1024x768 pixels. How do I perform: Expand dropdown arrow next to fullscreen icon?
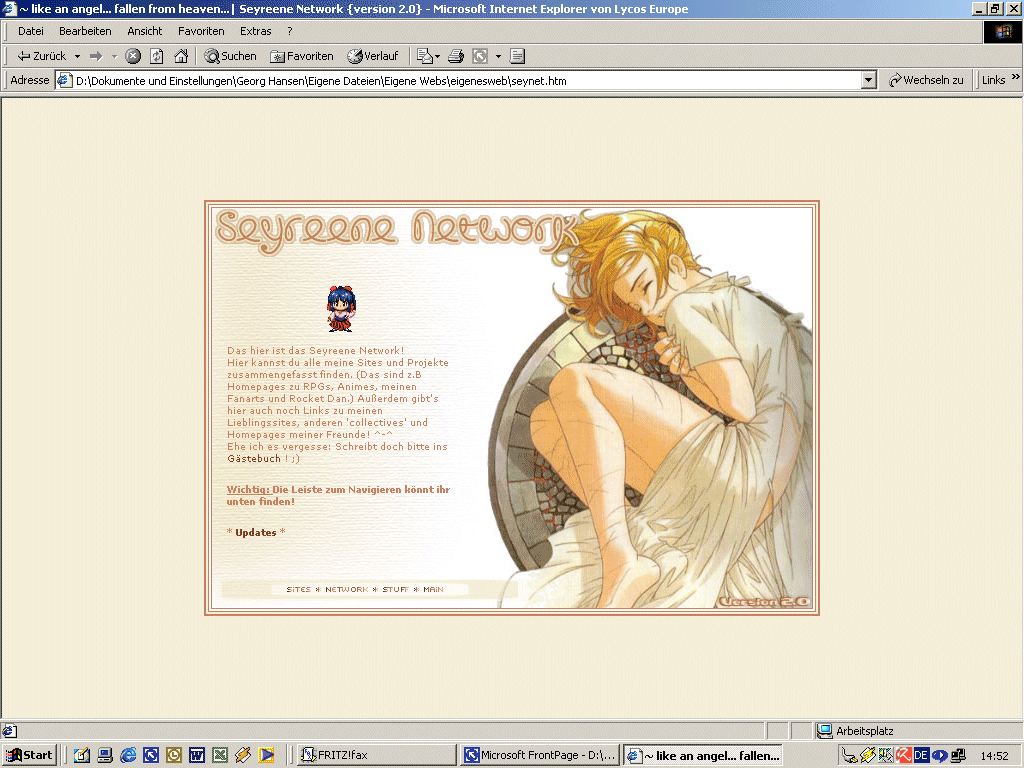[498, 56]
